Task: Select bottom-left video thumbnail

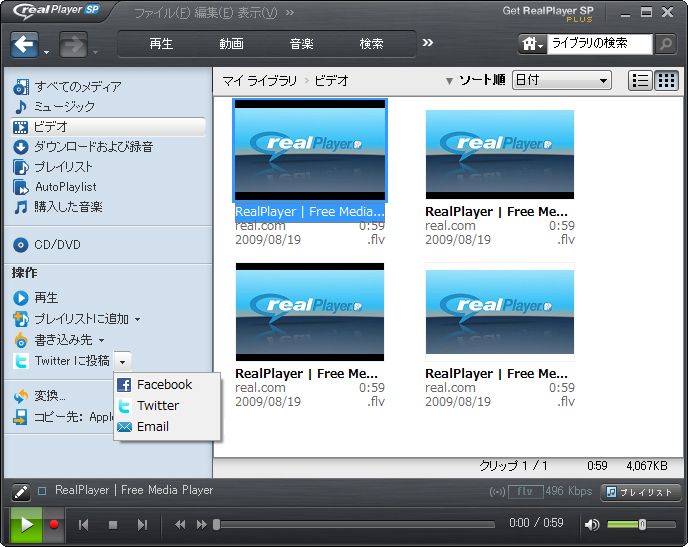Action: coord(310,312)
